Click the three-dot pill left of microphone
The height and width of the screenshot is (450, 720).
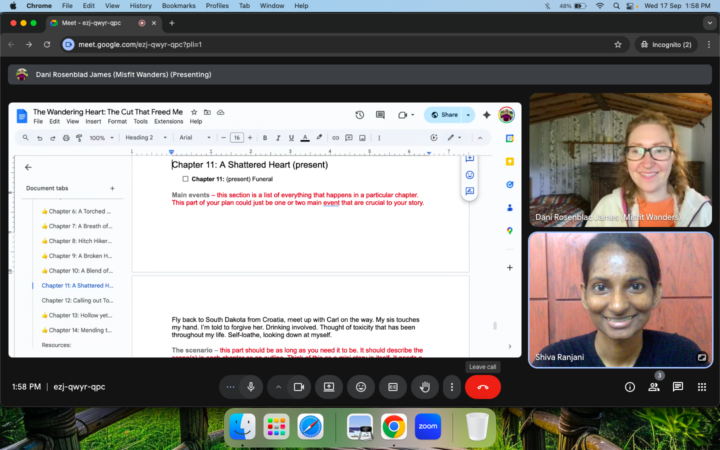point(231,387)
